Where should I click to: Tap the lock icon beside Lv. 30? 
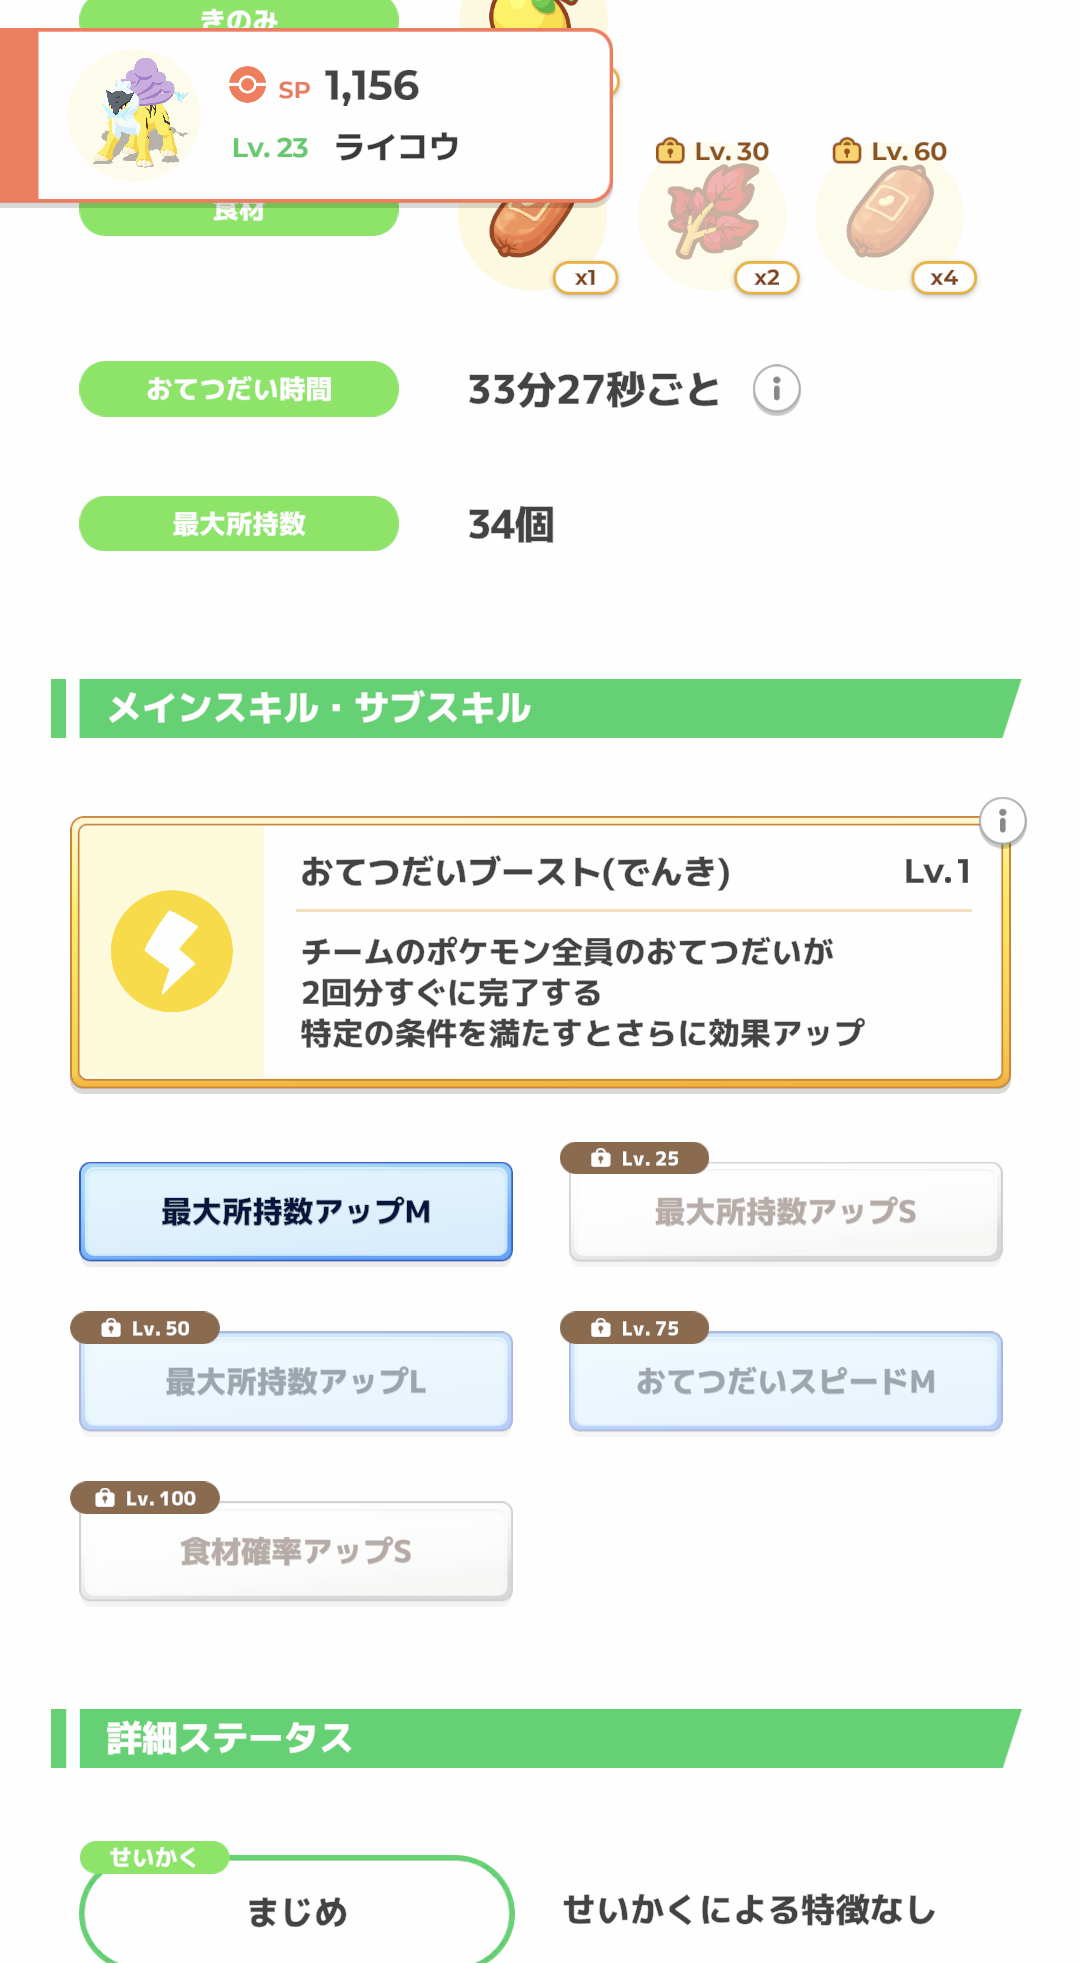pos(669,151)
